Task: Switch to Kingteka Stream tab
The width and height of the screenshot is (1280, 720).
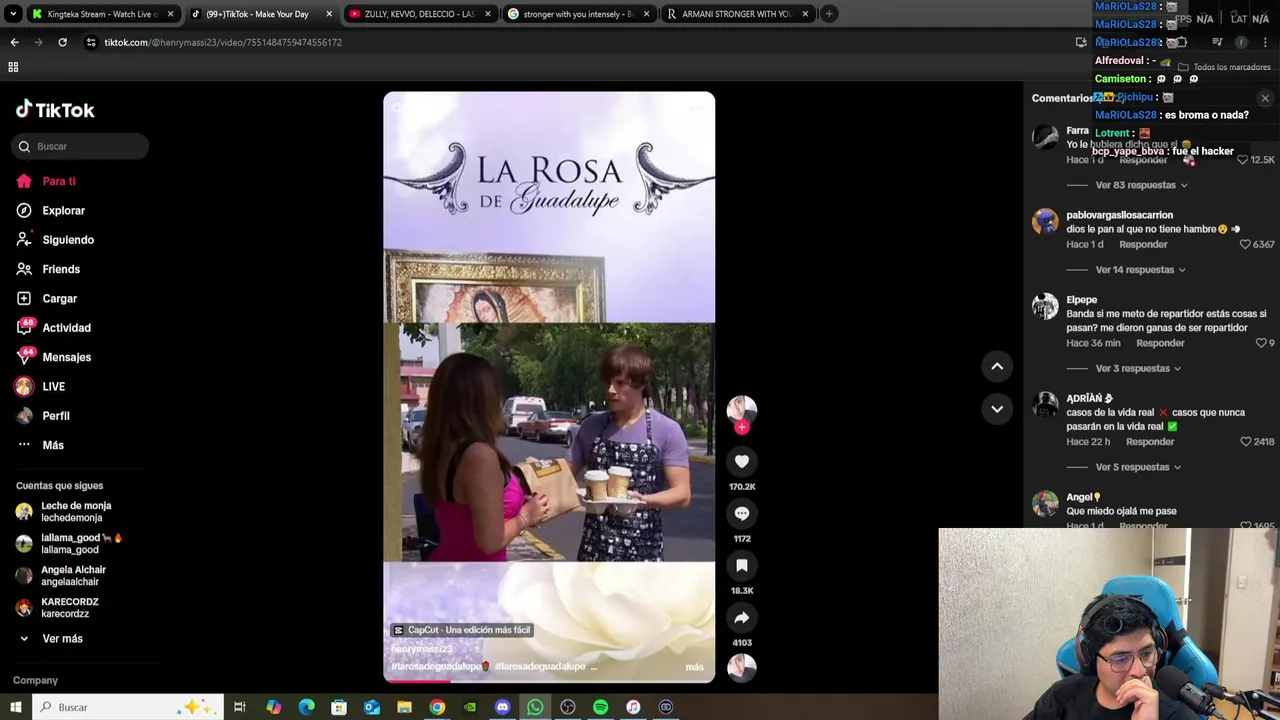Action: pos(101,14)
